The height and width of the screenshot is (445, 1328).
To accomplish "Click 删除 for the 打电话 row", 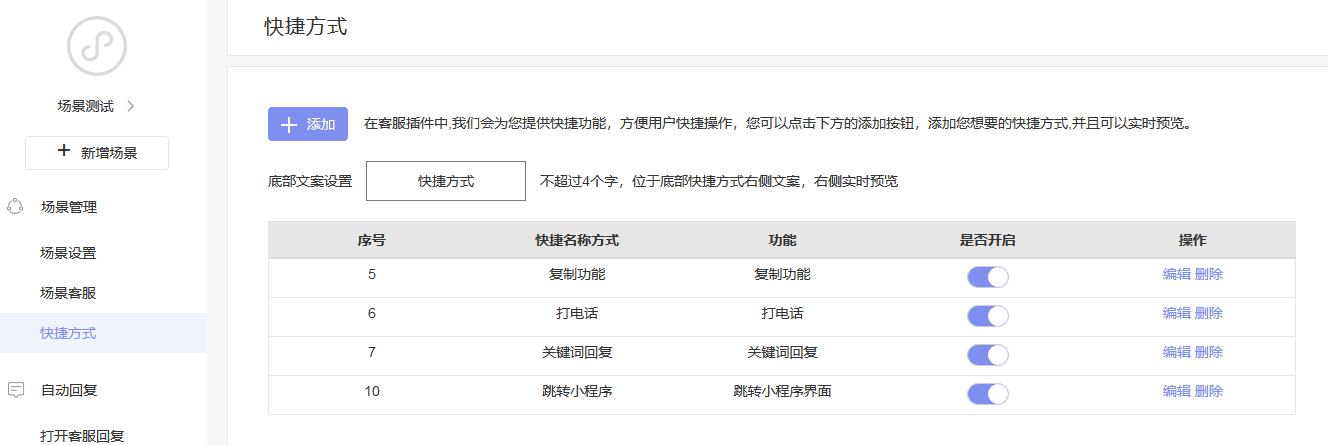I will [1209, 313].
